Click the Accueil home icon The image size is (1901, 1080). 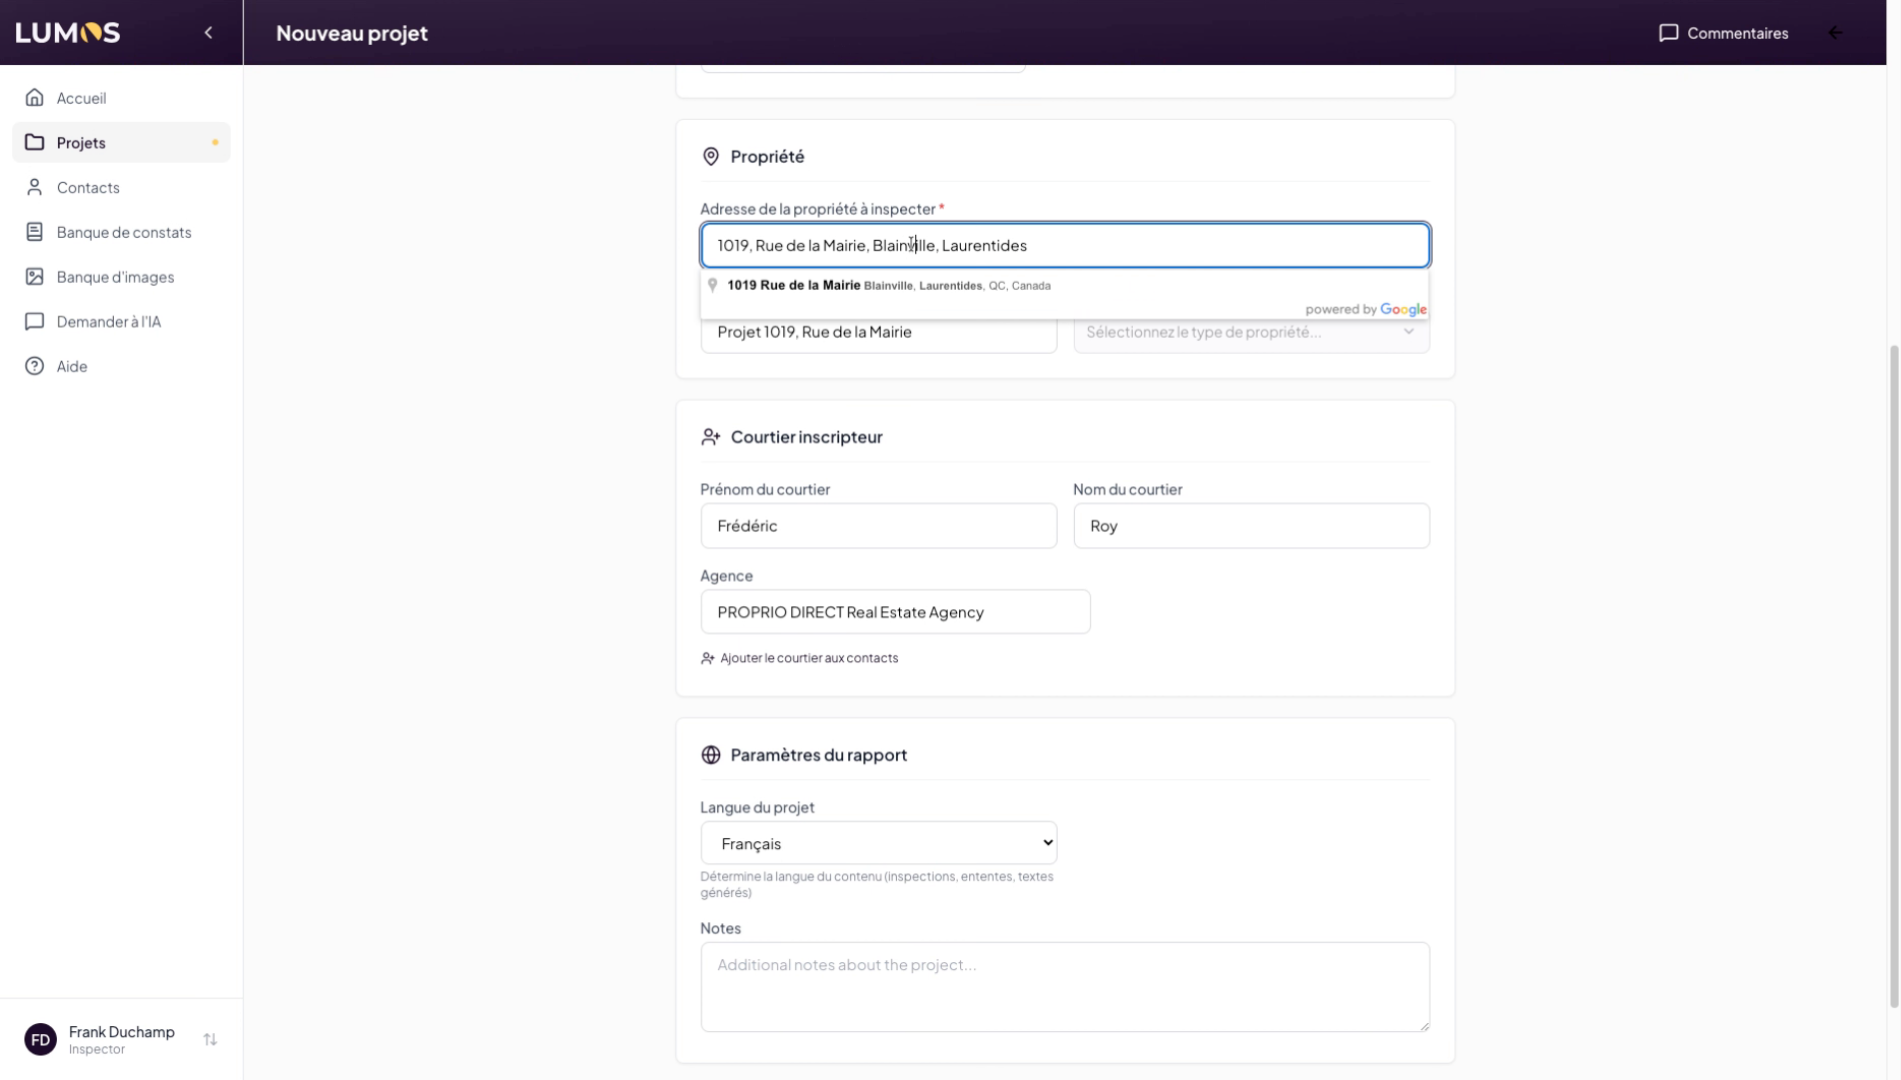pyautogui.click(x=35, y=98)
